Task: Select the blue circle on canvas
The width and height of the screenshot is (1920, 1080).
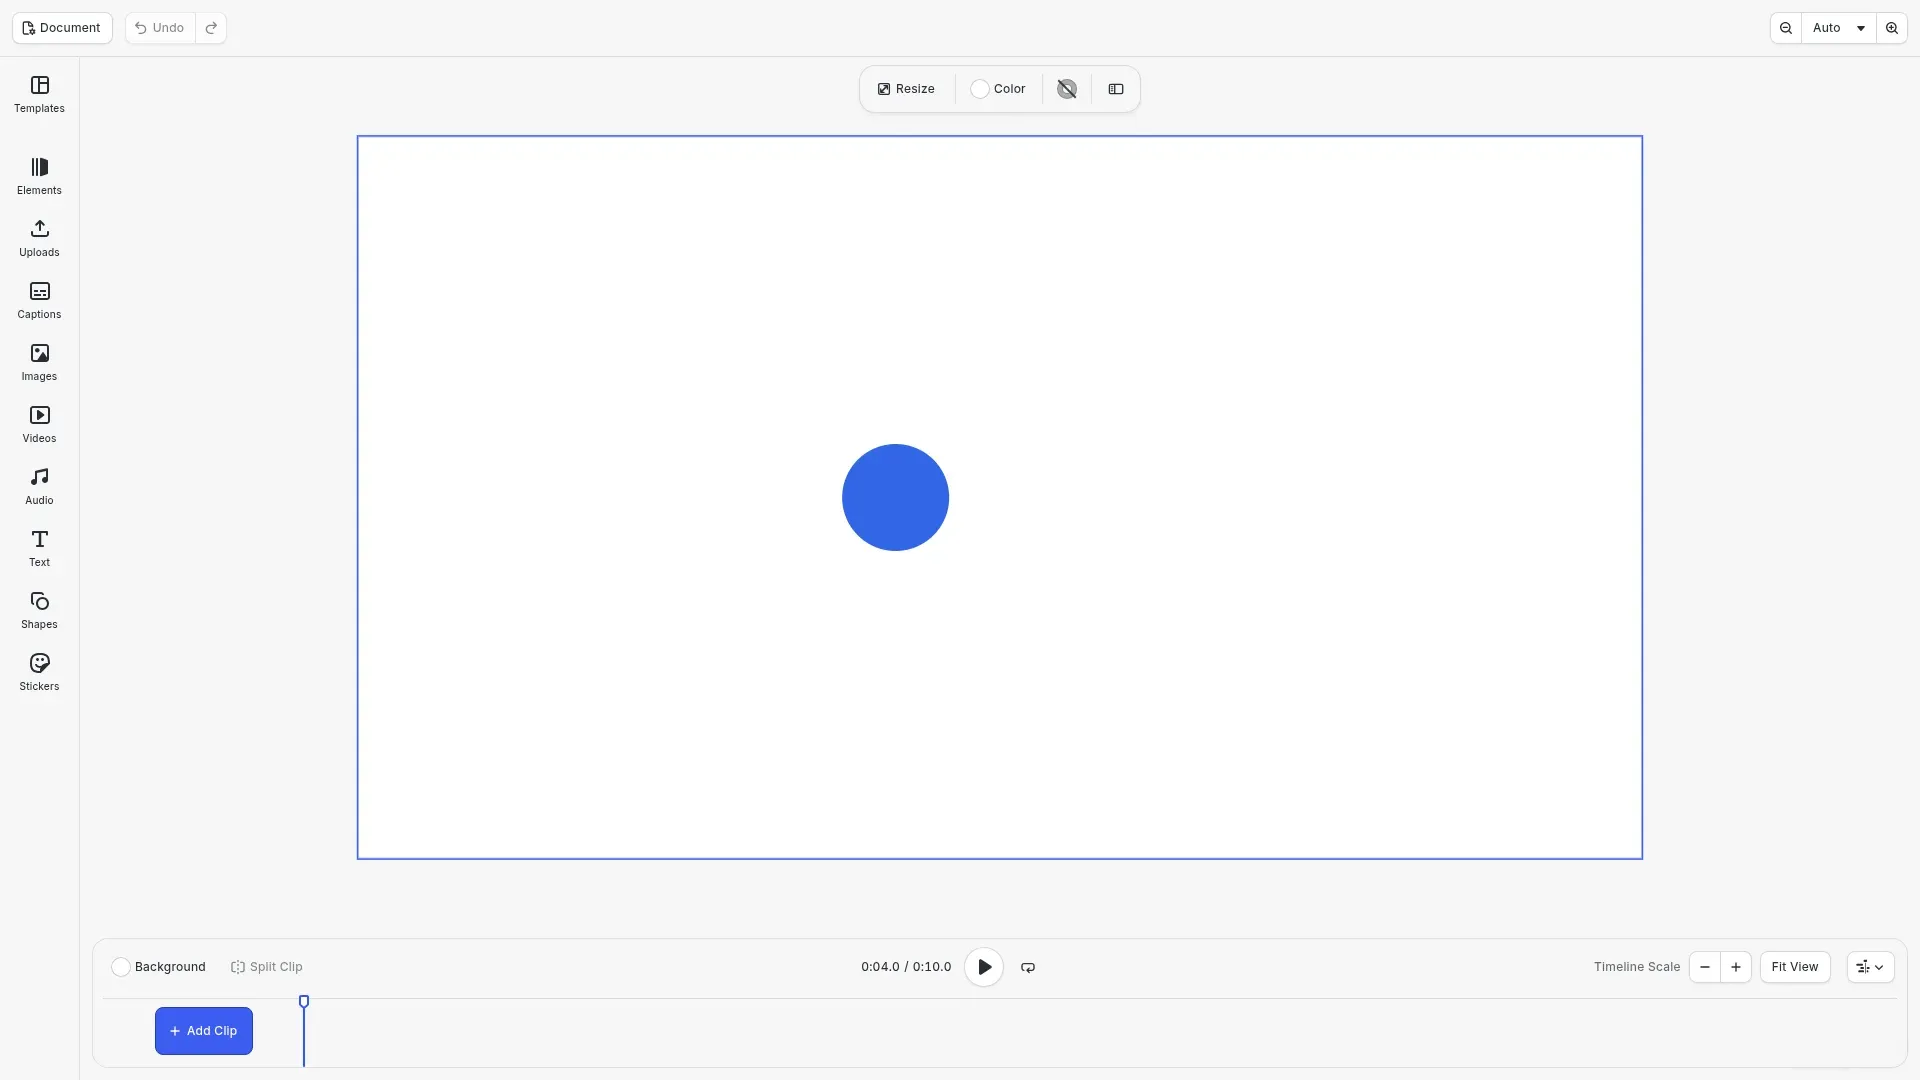Action: (x=895, y=497)
